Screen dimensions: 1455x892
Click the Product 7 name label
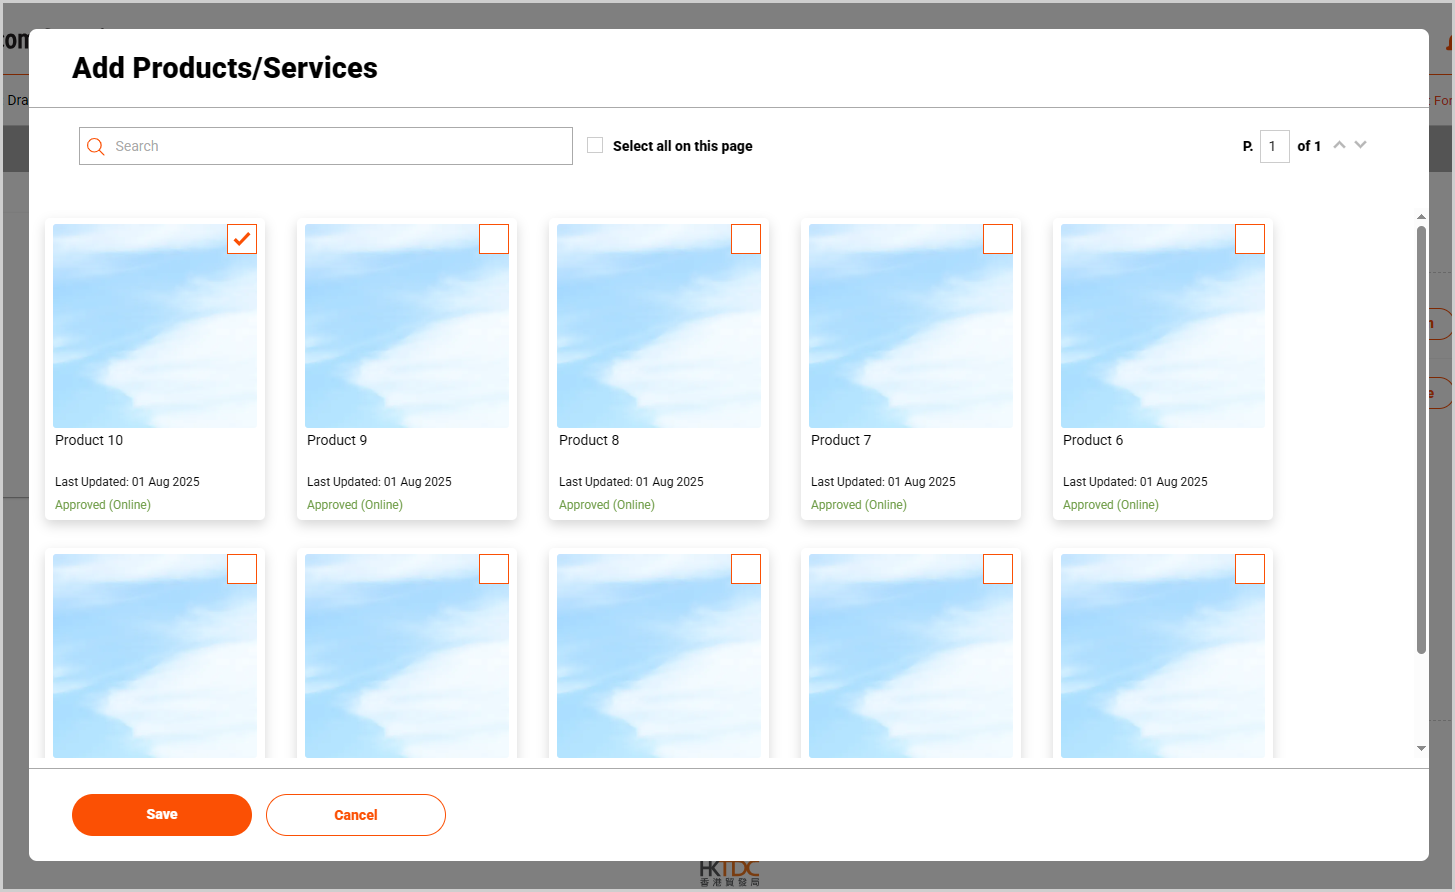click(841, 440)
